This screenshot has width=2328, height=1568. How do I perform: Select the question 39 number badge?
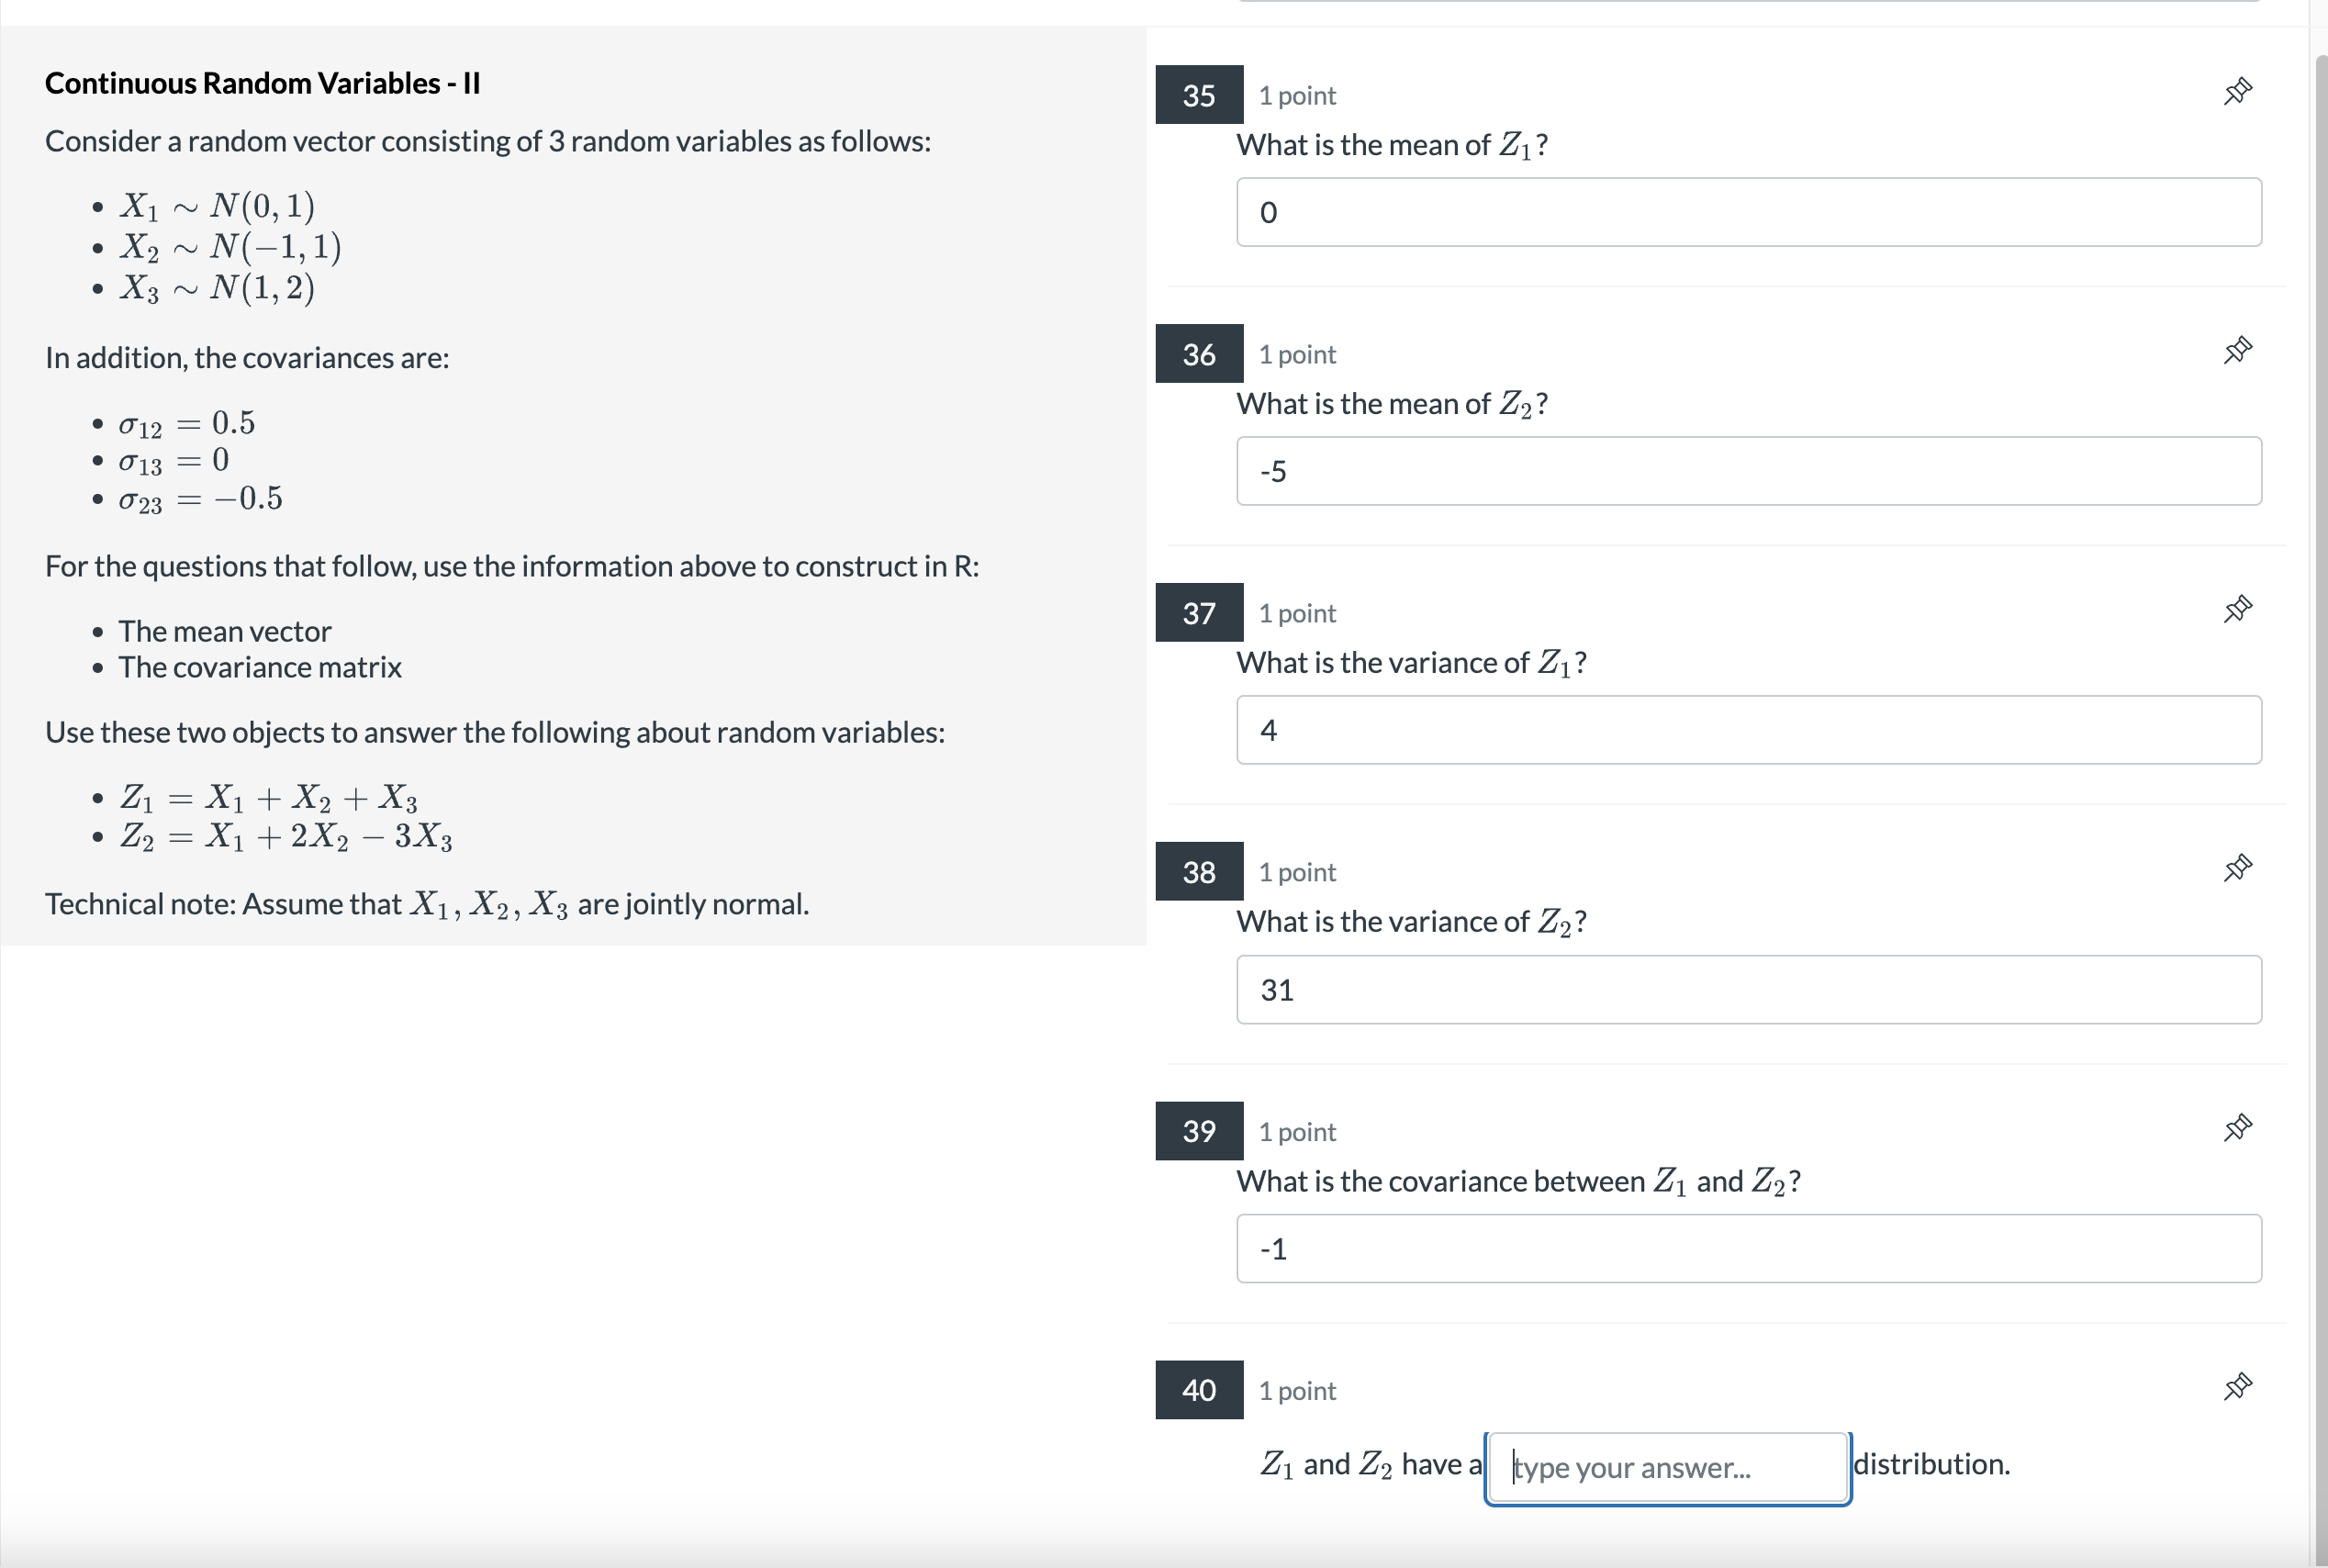point(1198,1131)
